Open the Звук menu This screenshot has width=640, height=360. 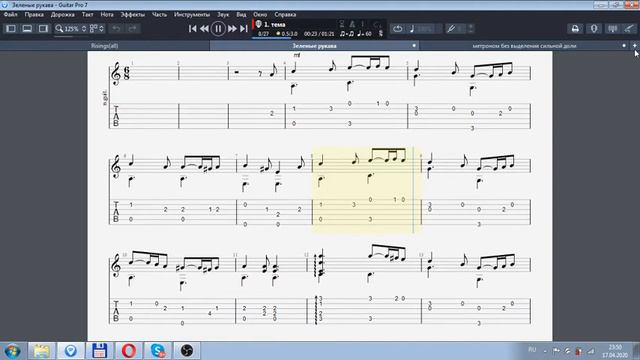pyautogui.click(x=223, y=14)
